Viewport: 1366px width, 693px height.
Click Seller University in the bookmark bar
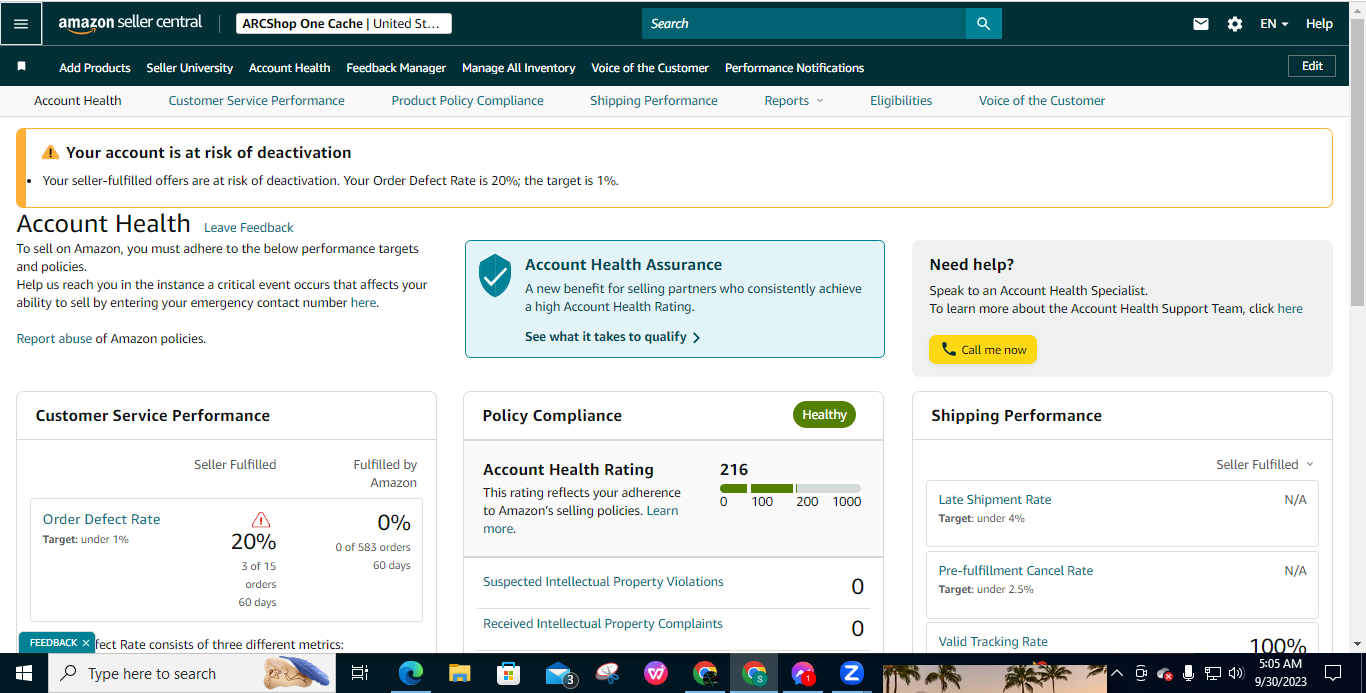point(190,68)
